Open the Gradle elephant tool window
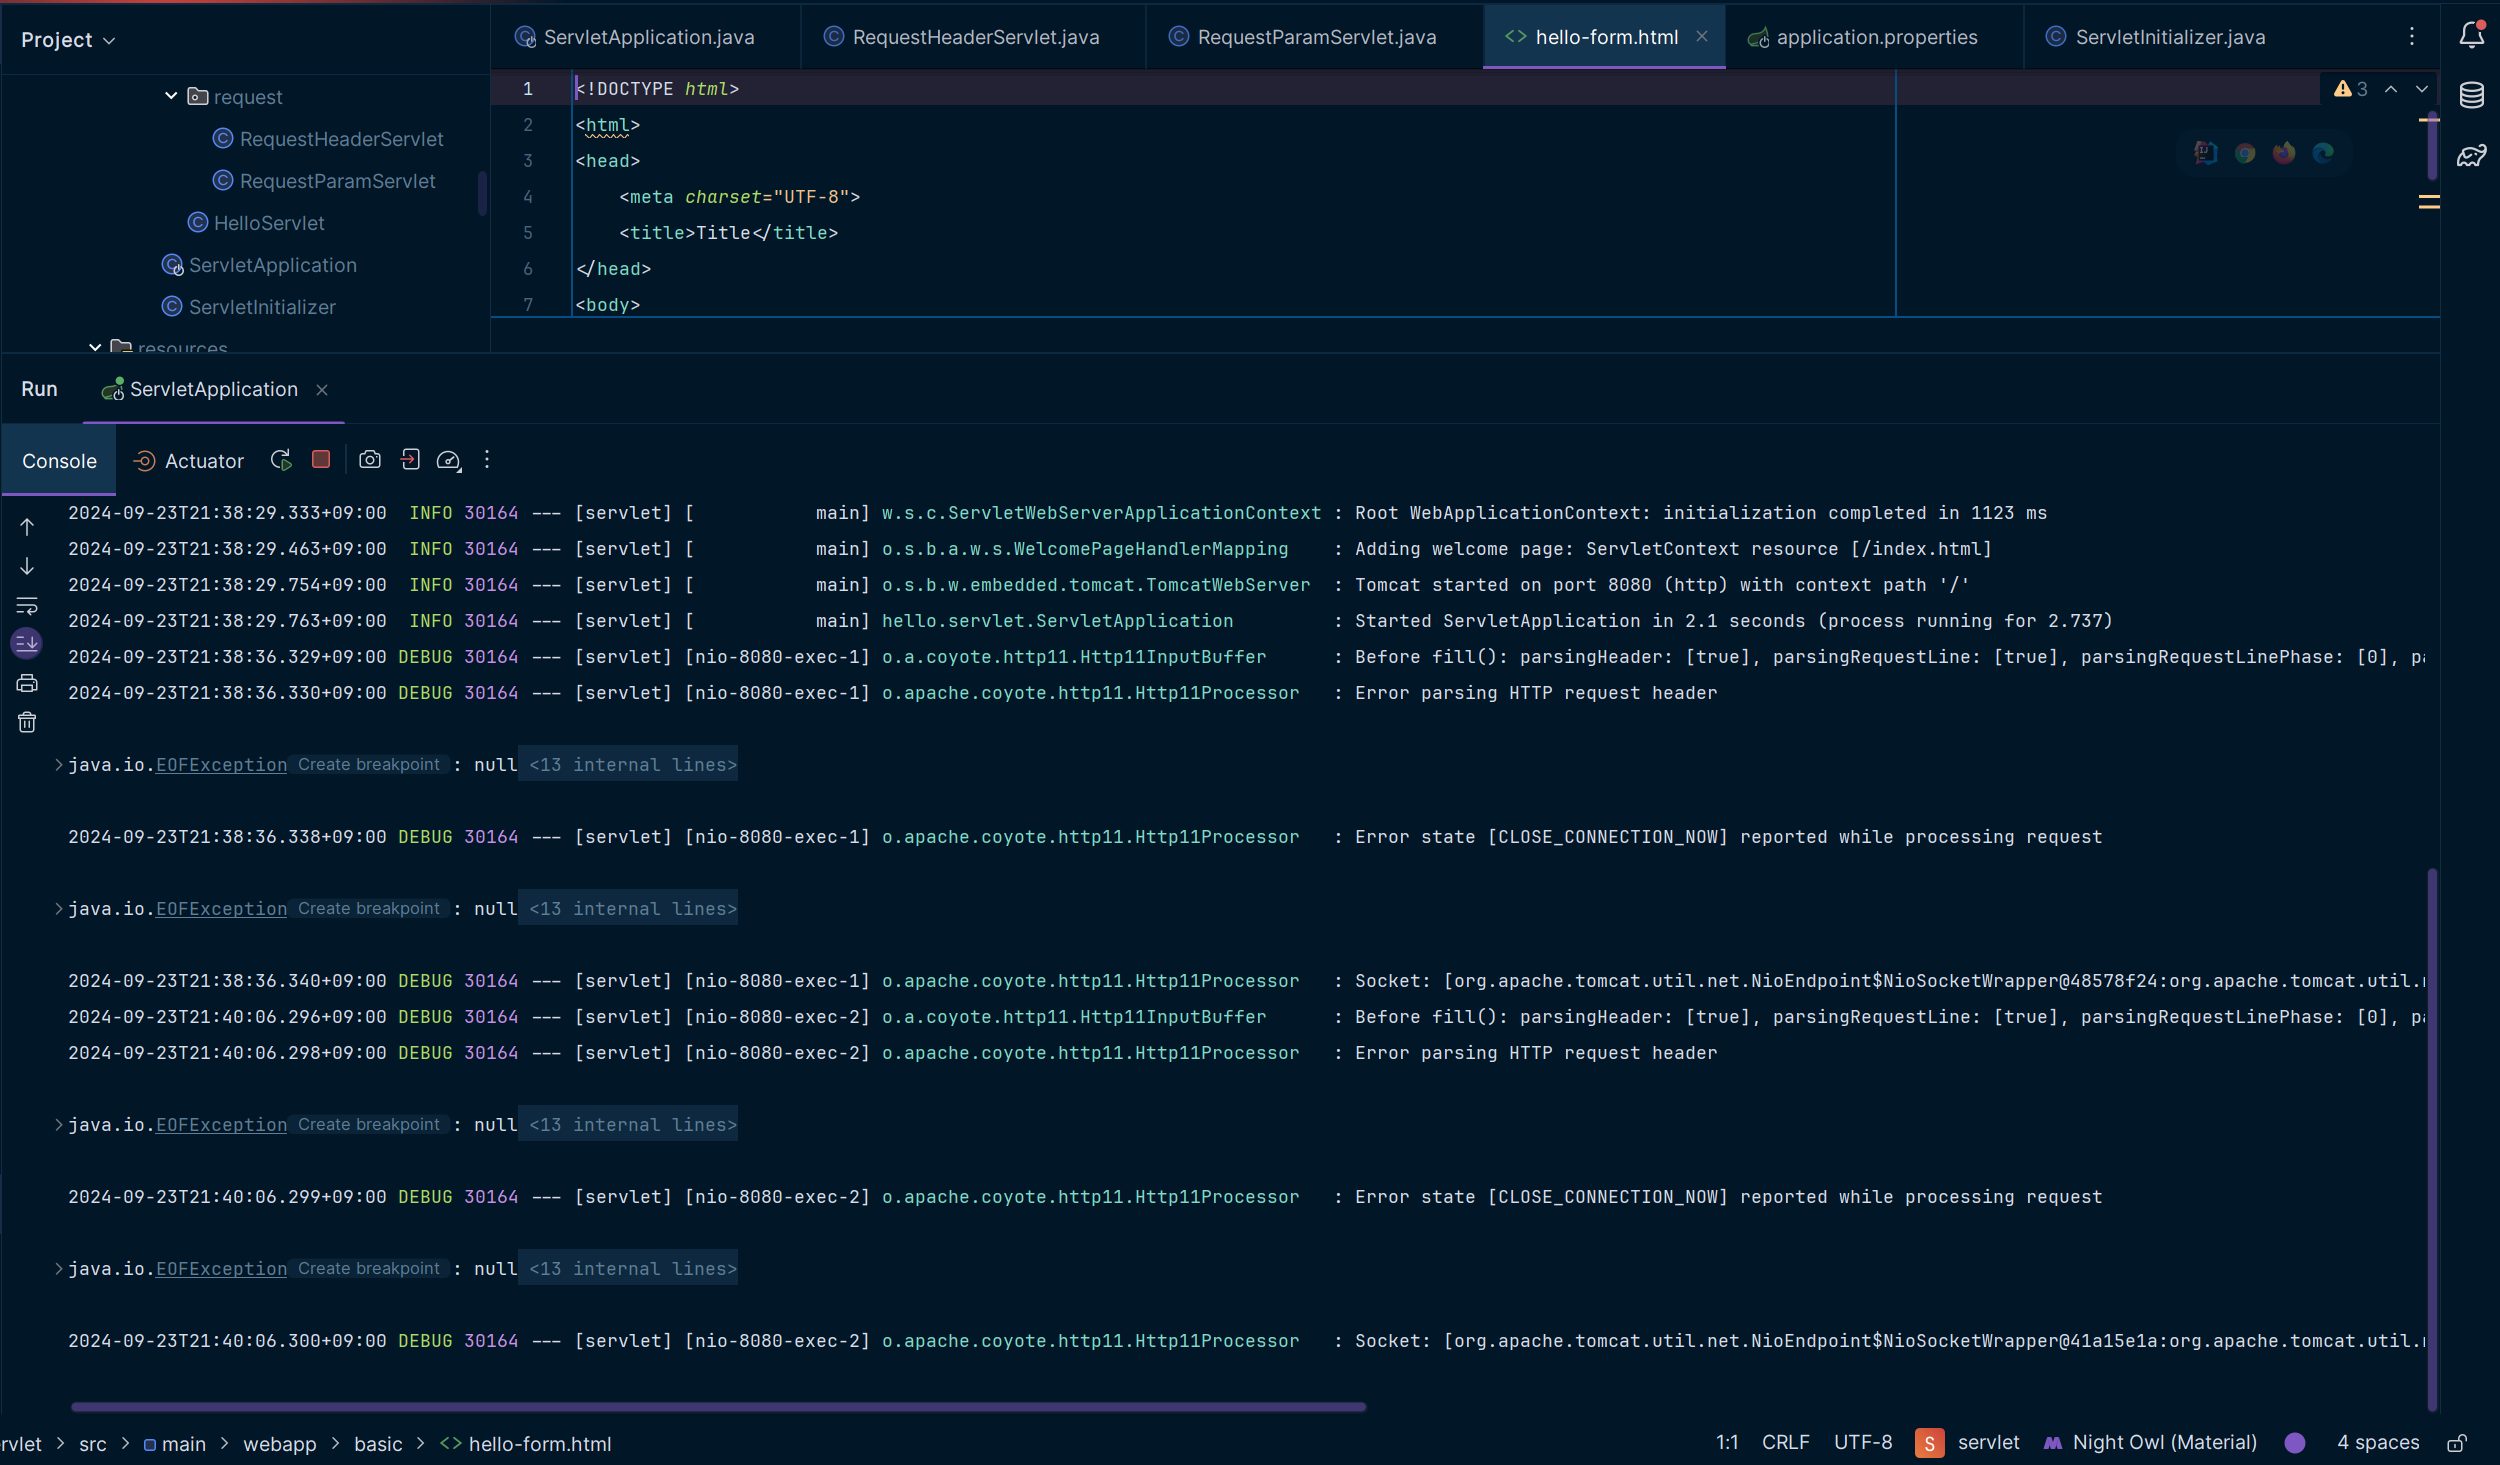 point(2472,156)
